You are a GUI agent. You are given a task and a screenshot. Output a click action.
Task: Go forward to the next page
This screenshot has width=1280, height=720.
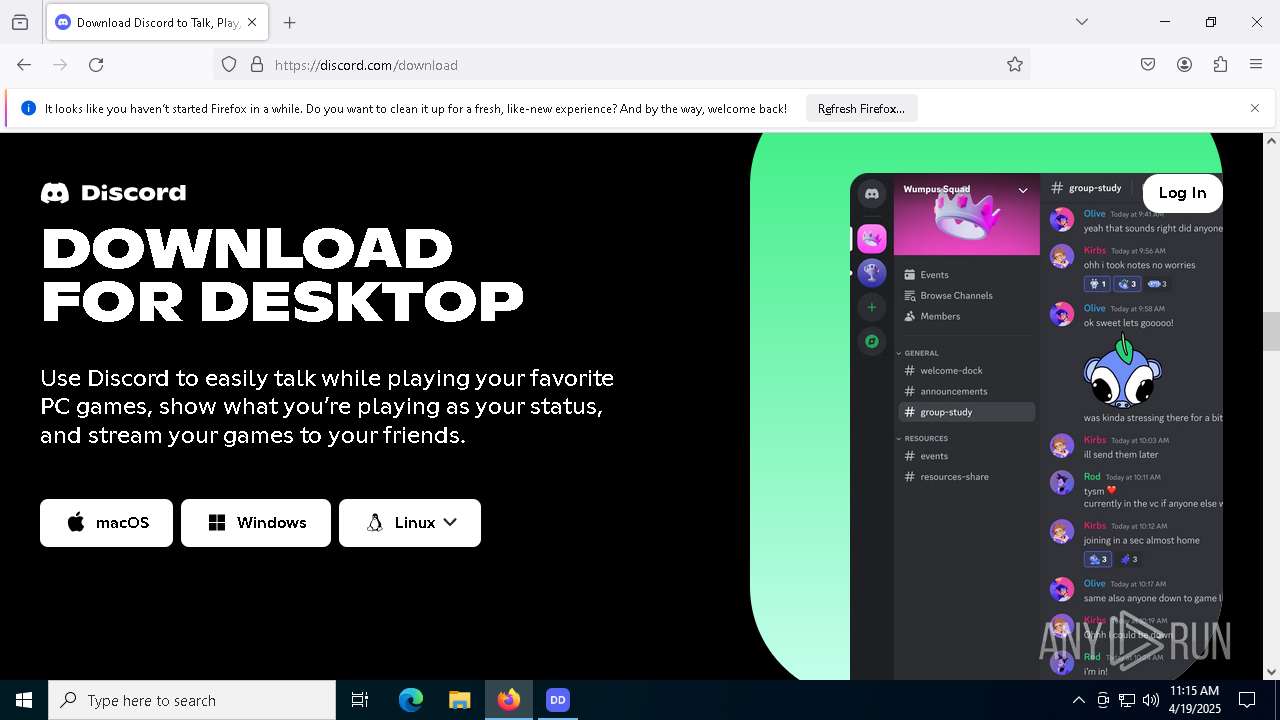(x=60, y=65)
